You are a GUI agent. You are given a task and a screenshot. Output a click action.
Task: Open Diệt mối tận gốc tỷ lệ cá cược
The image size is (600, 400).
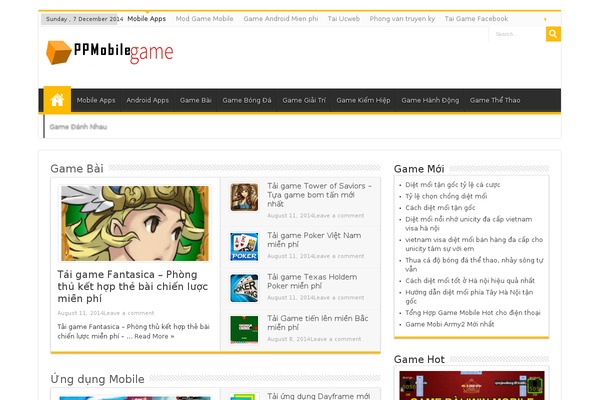453,184
